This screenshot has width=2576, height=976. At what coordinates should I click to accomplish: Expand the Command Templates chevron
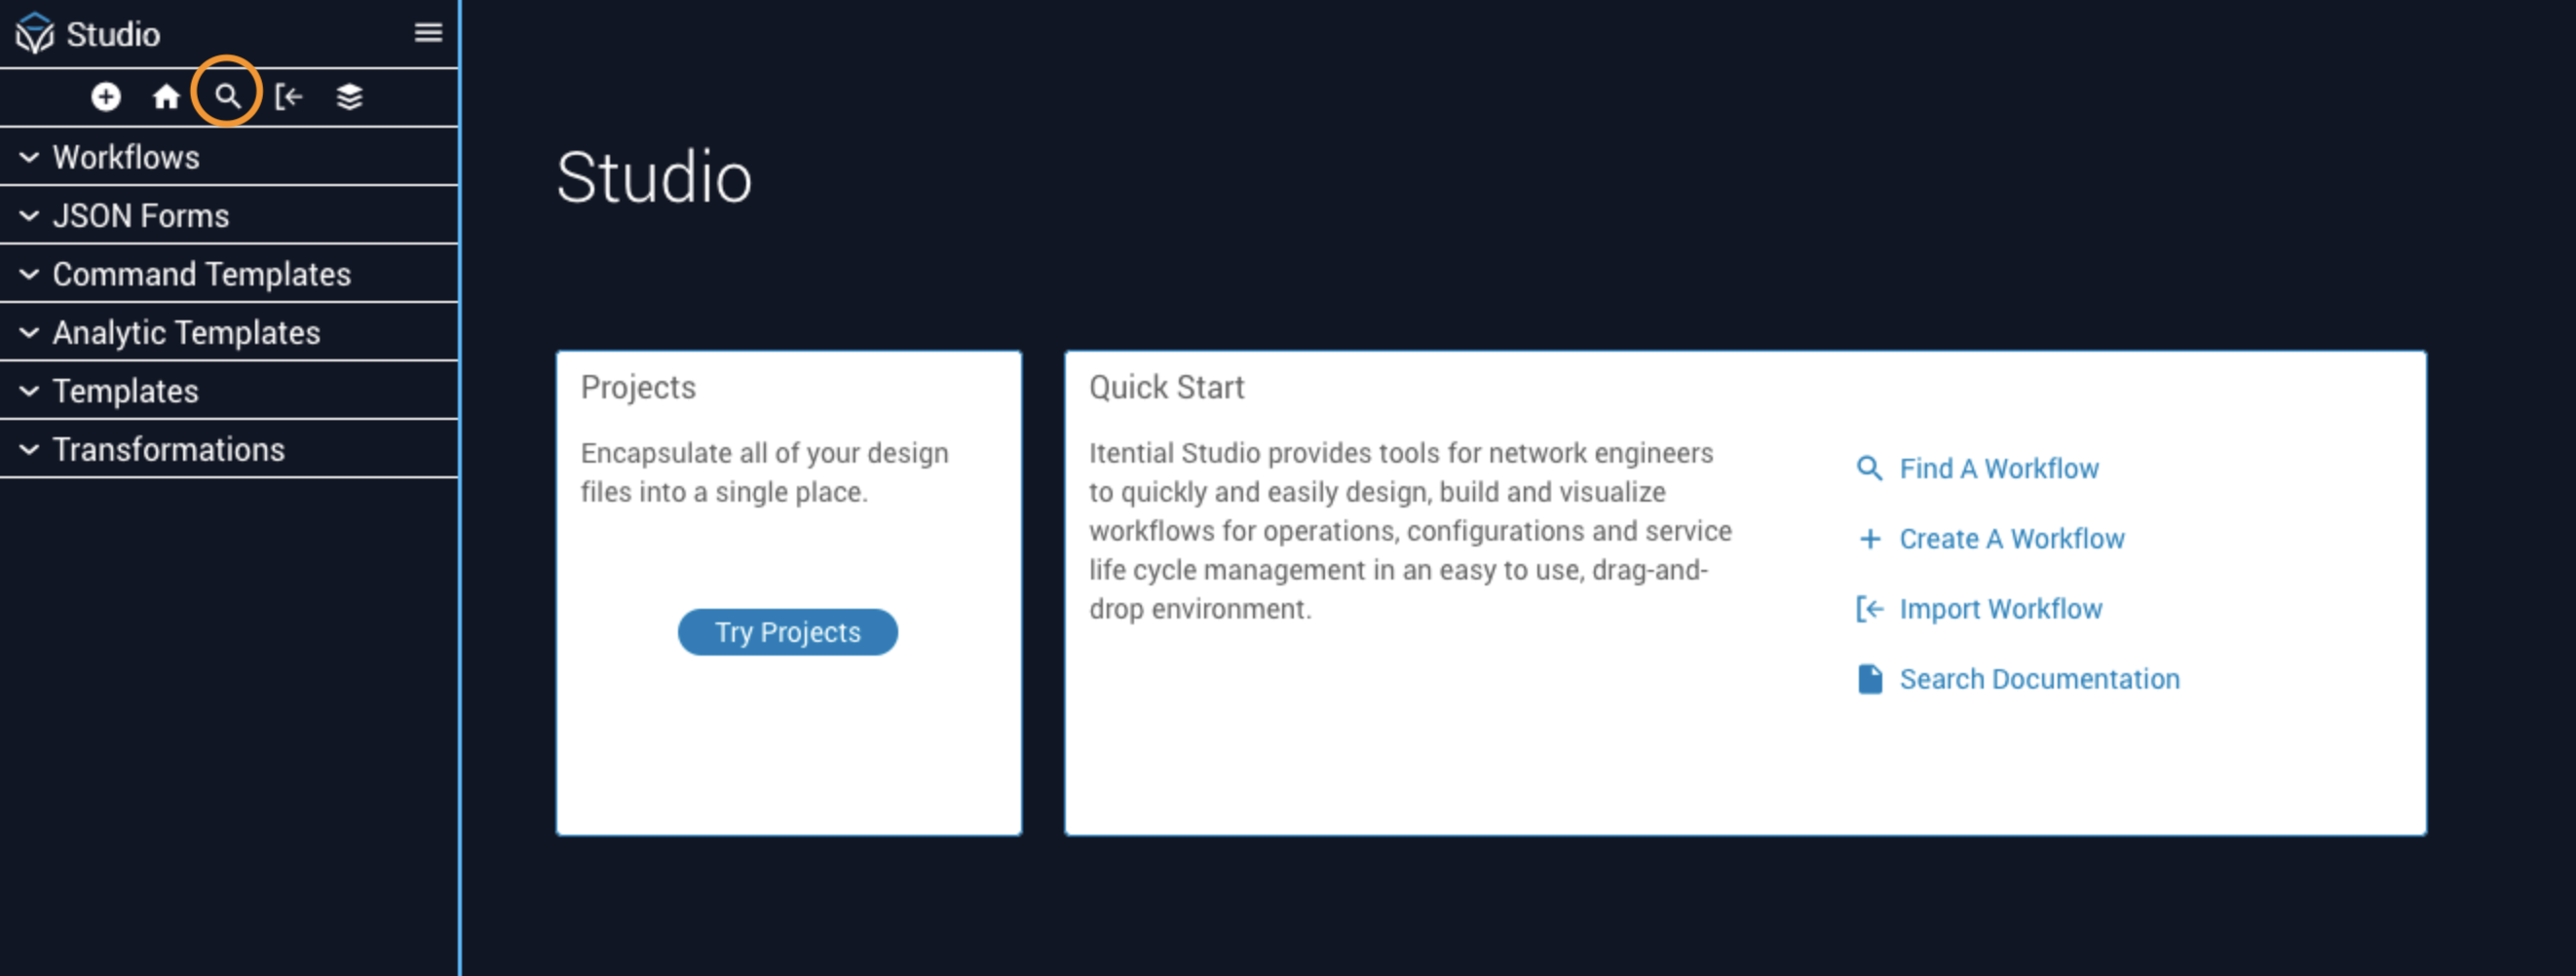coord(30,274)
